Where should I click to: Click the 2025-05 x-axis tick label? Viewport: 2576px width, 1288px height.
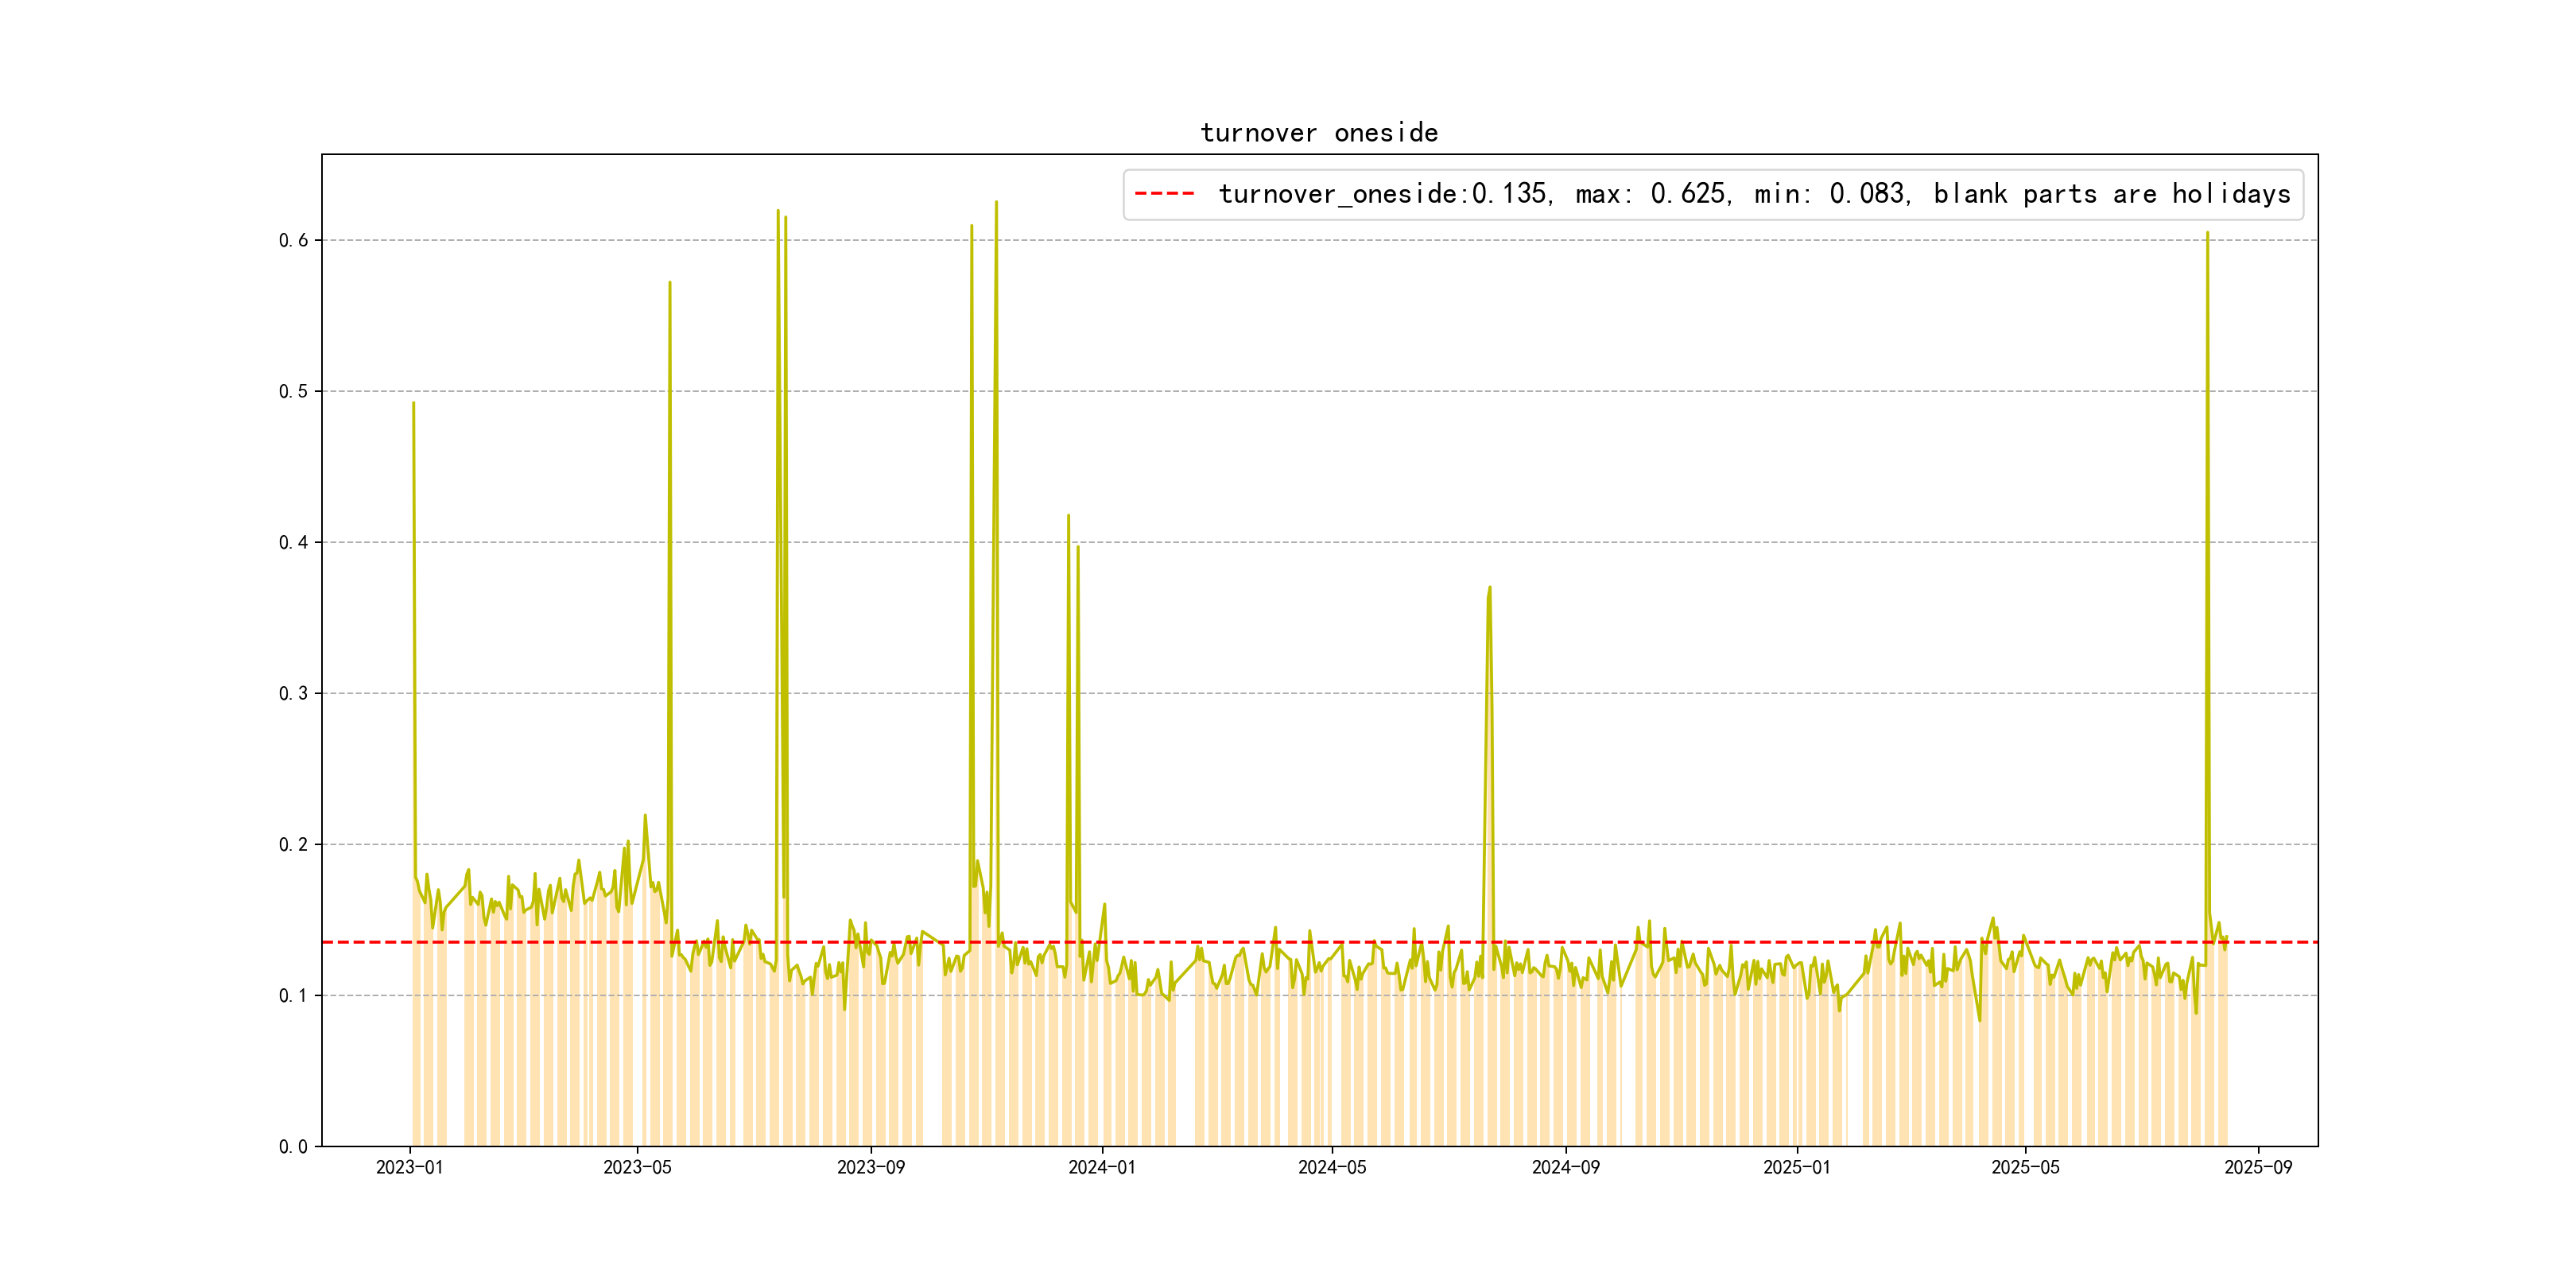[2025, 1167]
